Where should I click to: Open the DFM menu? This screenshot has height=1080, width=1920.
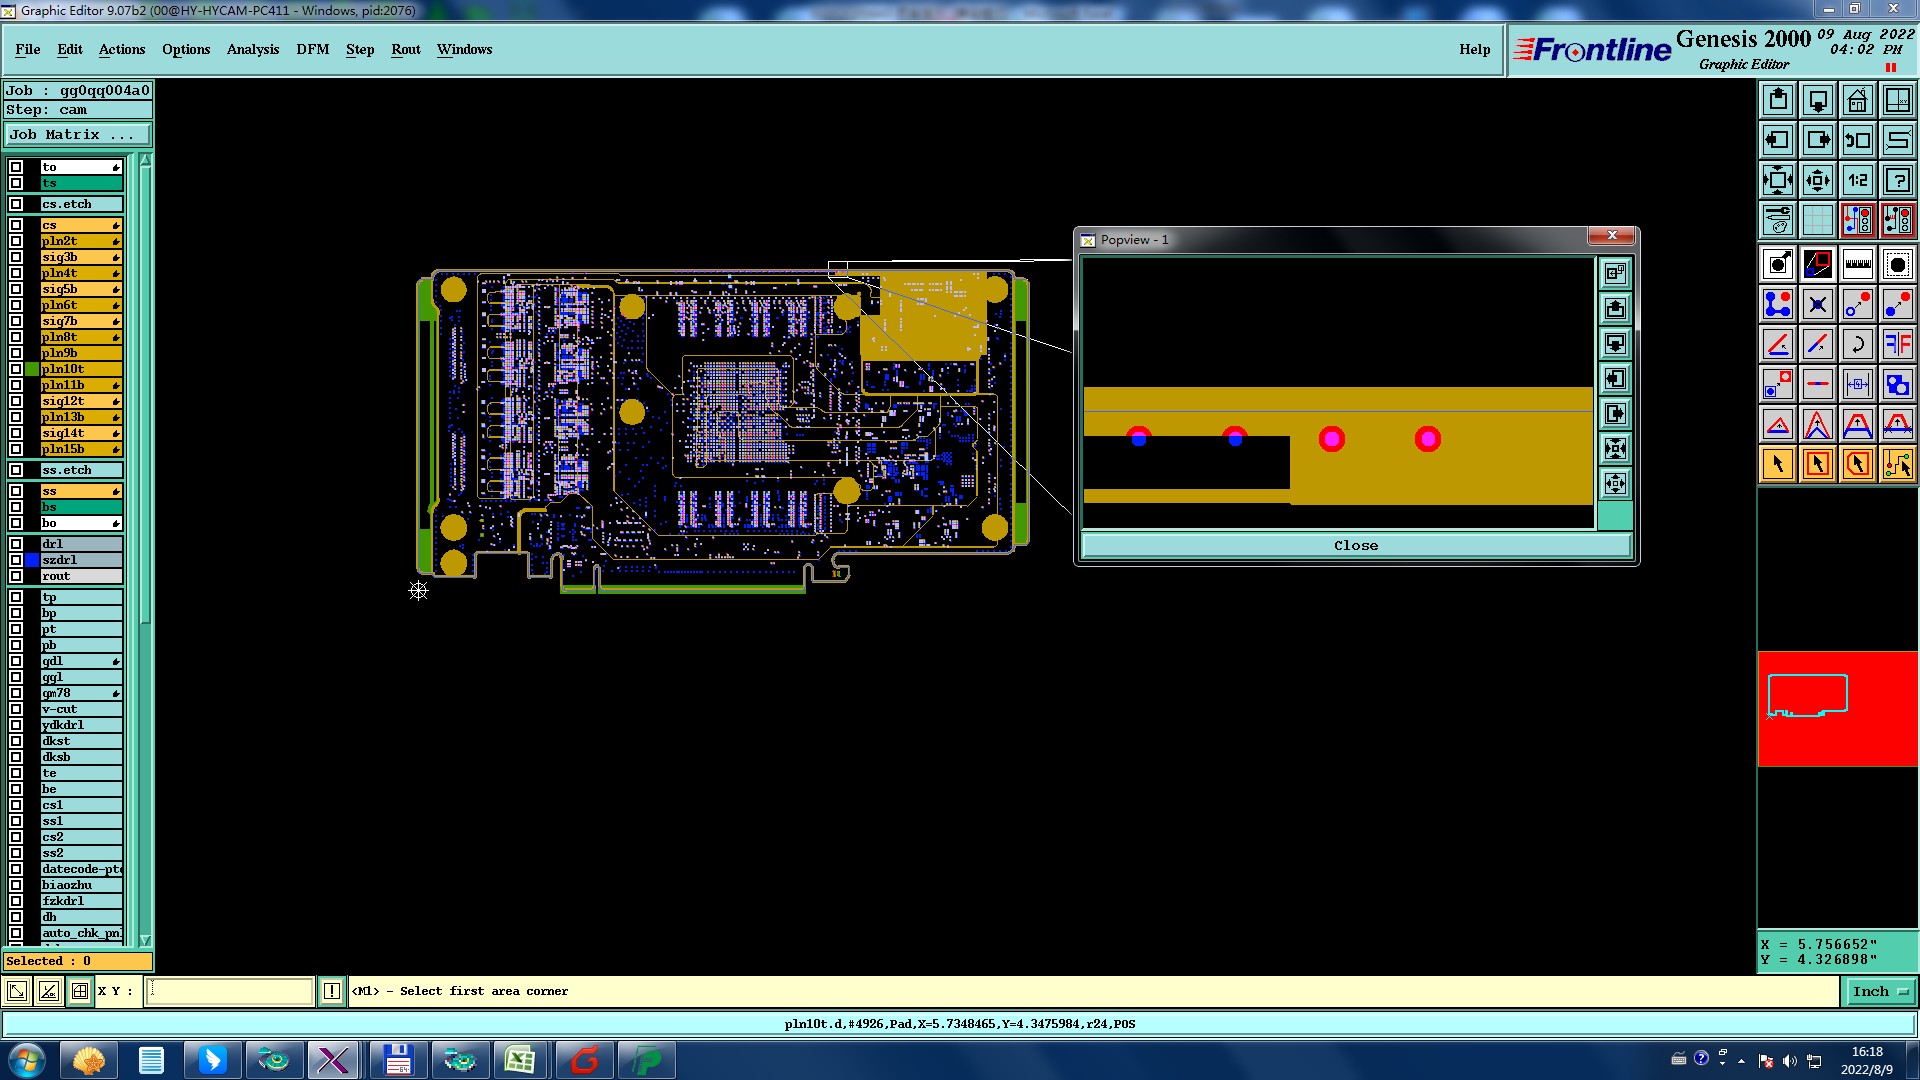click(312, 49)
